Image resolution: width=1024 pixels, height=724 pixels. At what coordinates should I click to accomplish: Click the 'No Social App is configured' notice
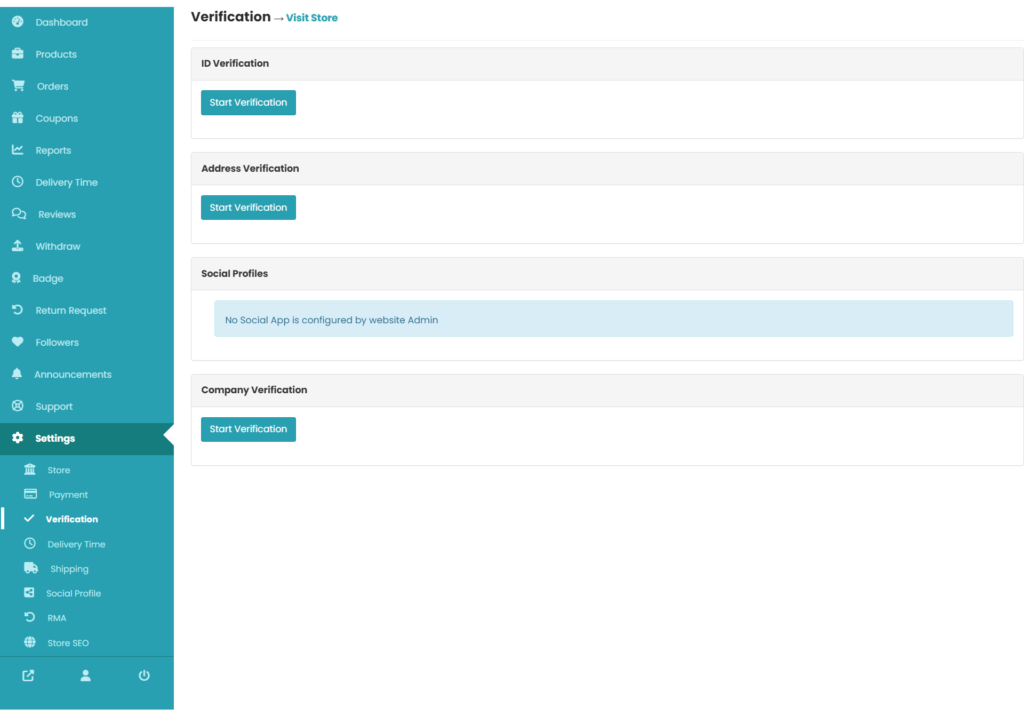click(x=613, y=319)
